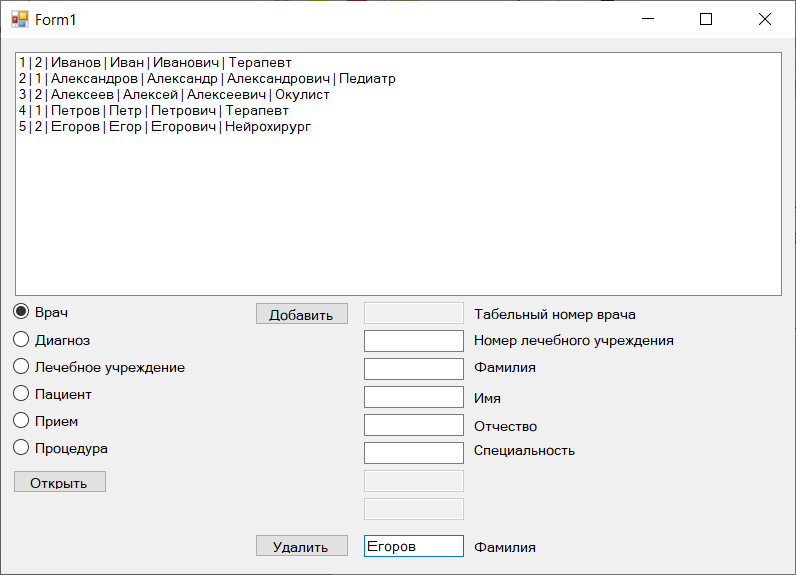Screen dimensions: 796x575
Task: Click the Удалить button
Action: point(302,546)
